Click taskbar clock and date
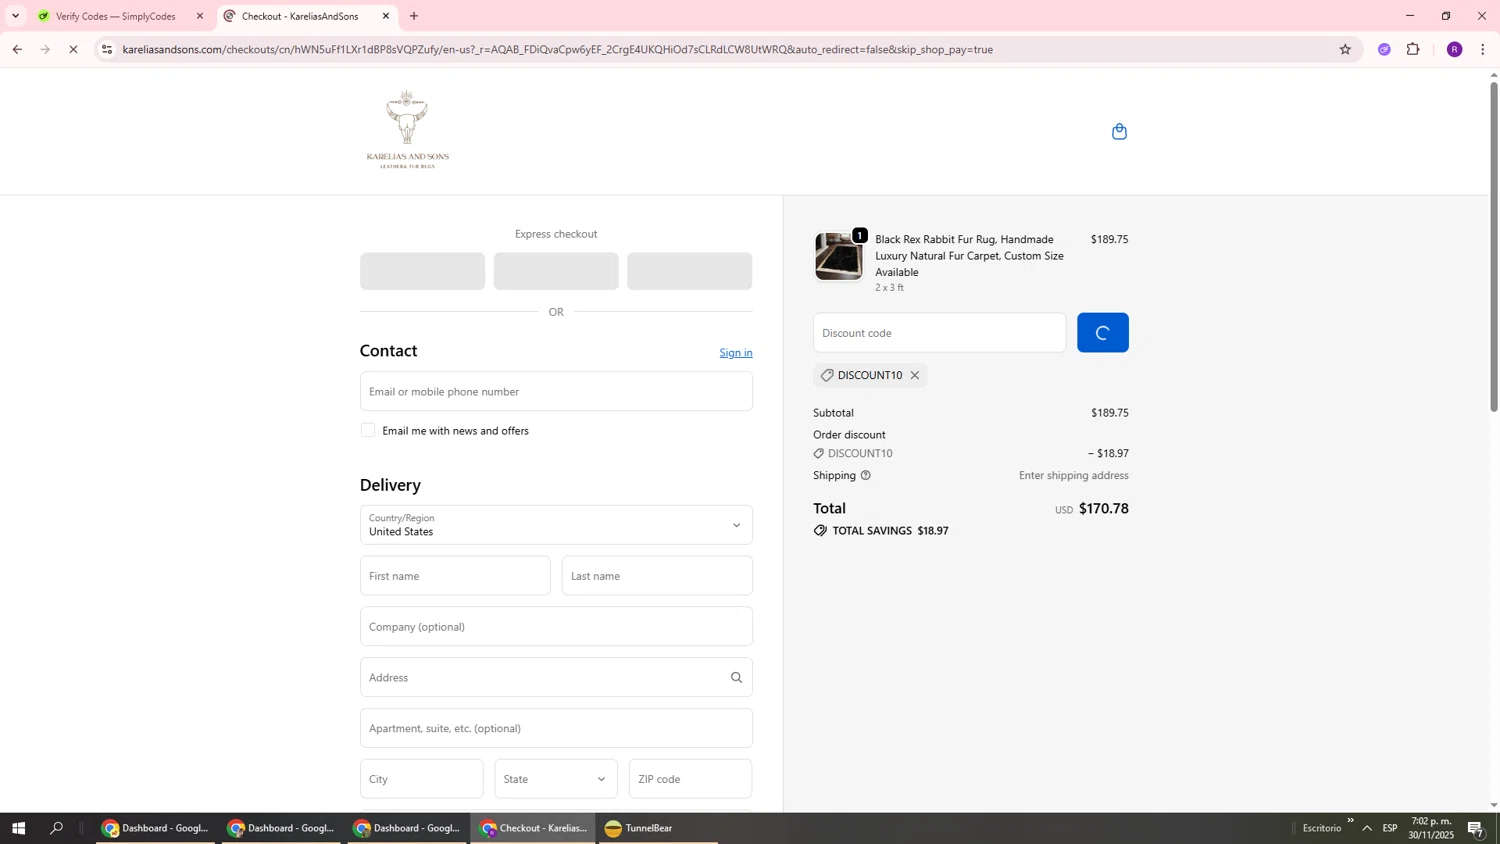The image size is (1500, 844). tap(1431, 828)
